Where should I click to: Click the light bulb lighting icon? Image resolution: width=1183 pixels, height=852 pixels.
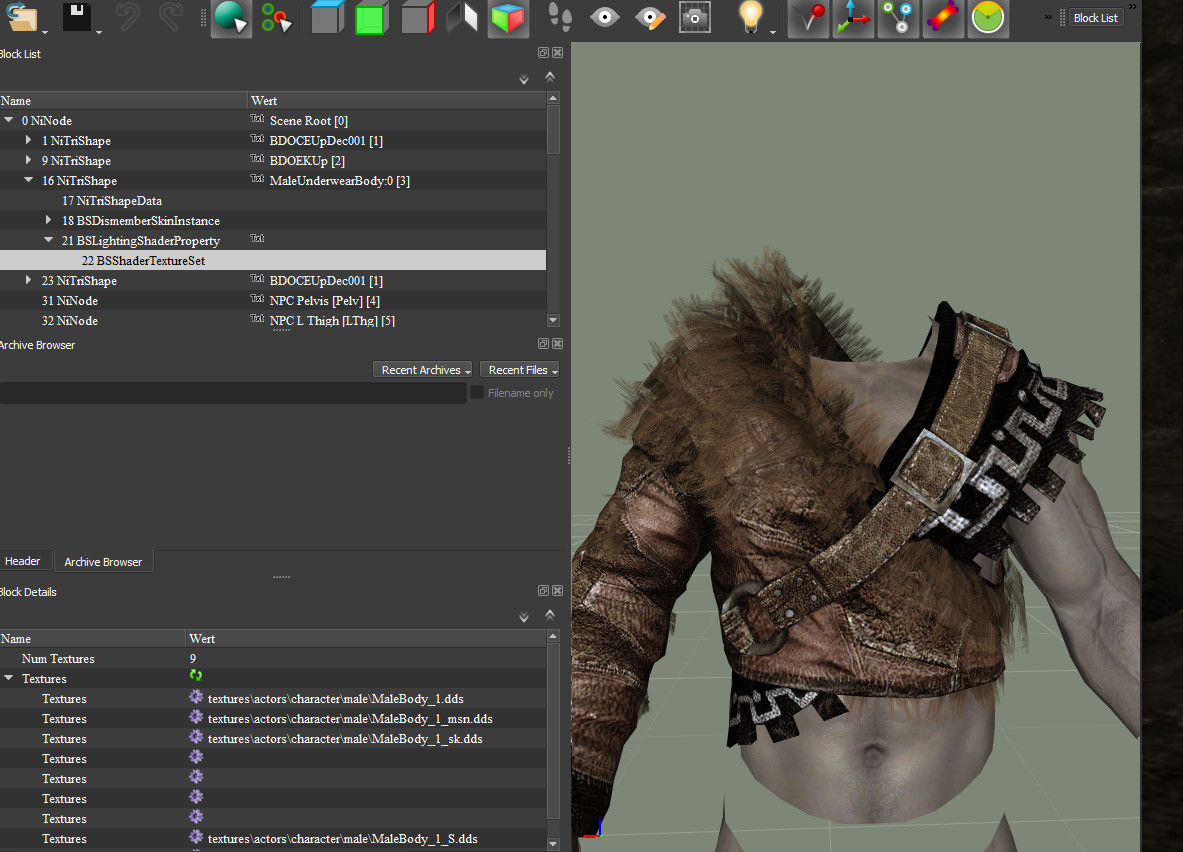click(750, 17)
